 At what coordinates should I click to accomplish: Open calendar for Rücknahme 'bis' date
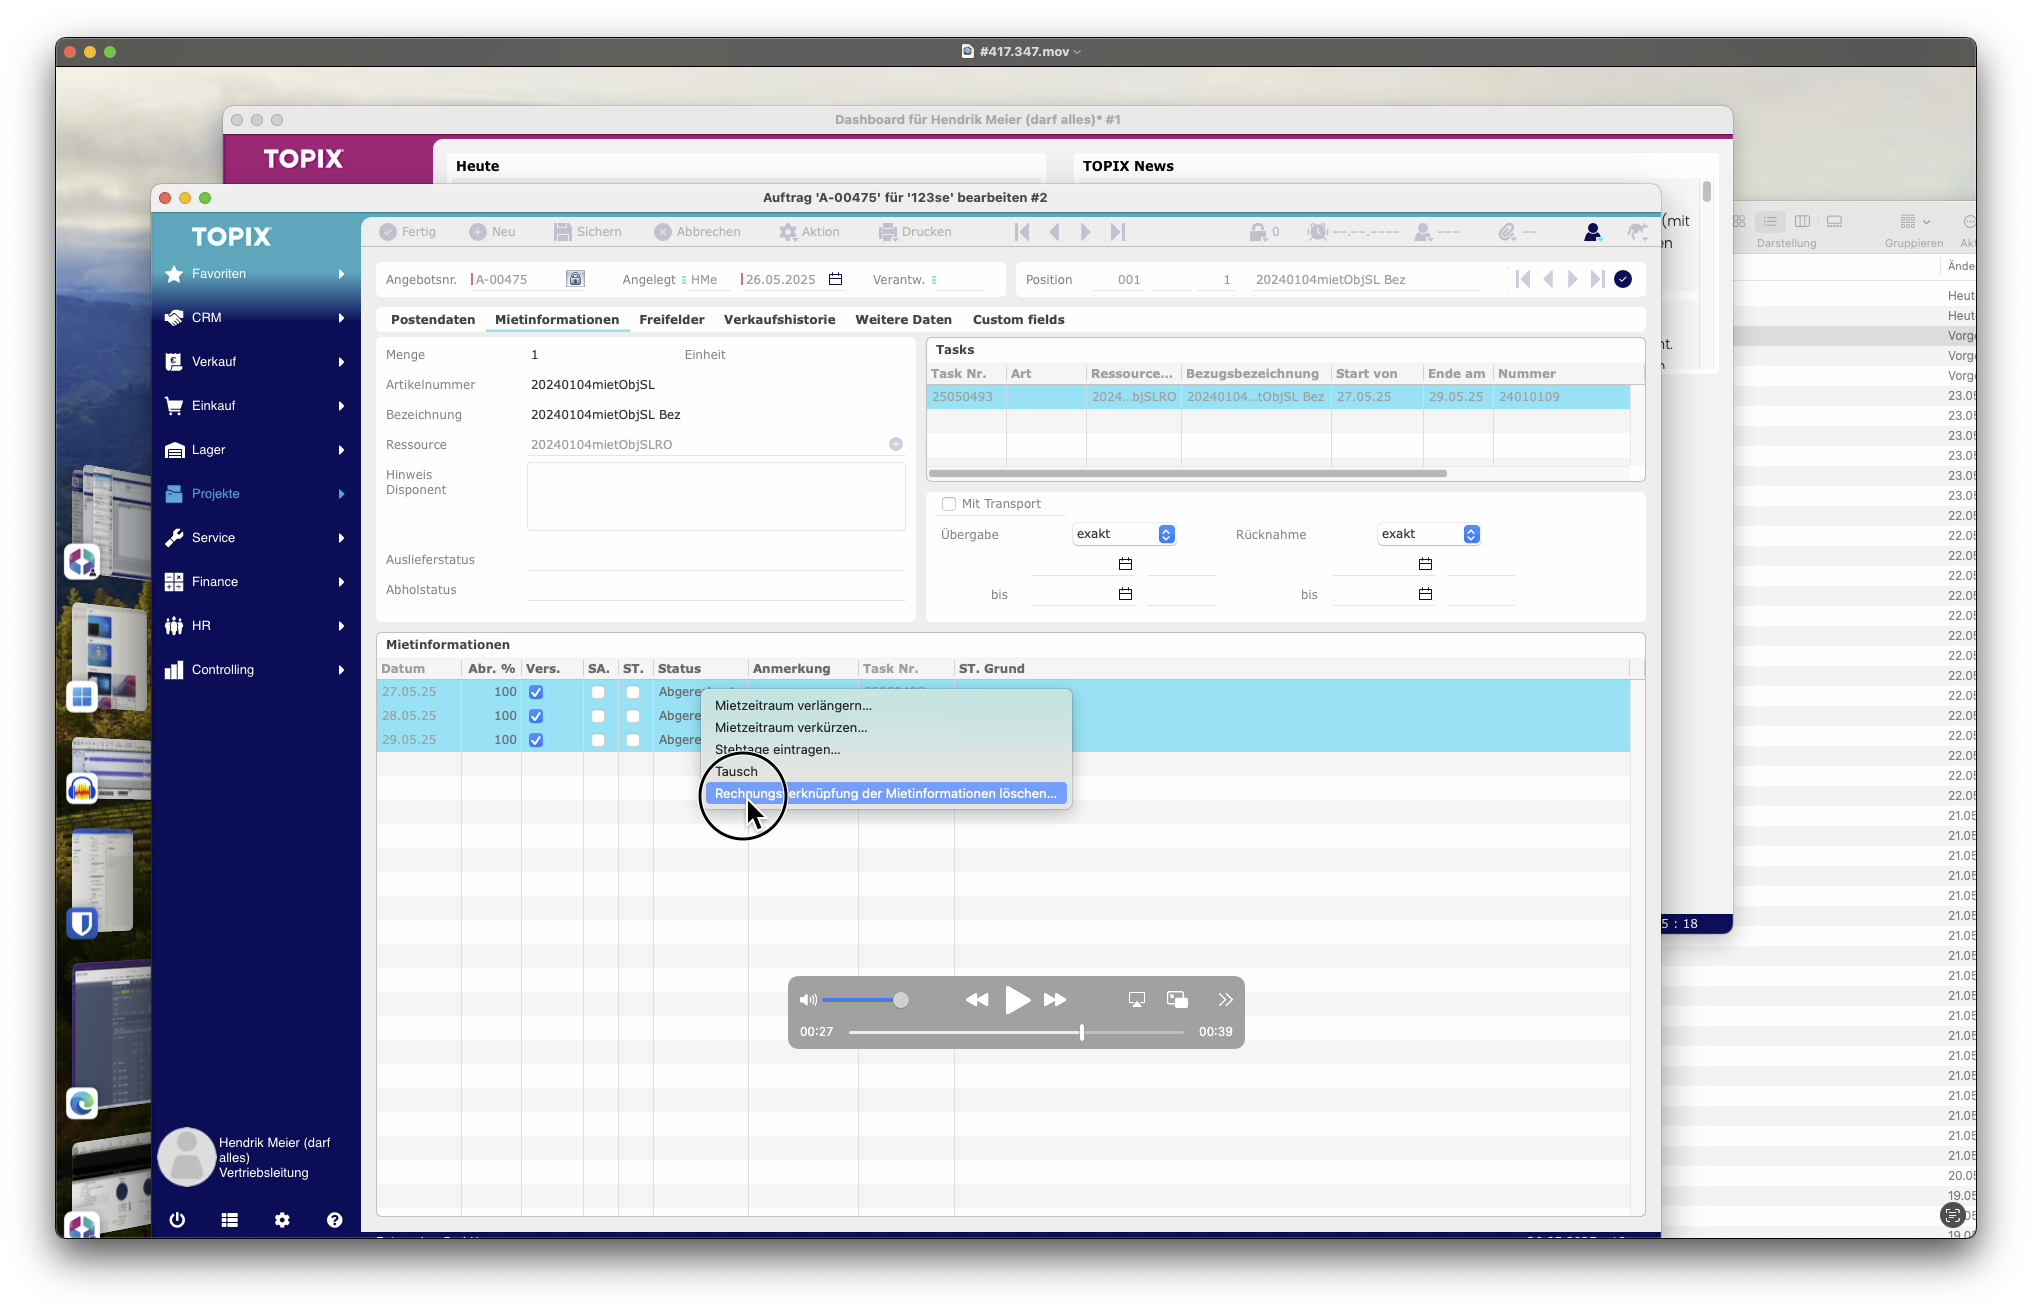click(1425, 594)
